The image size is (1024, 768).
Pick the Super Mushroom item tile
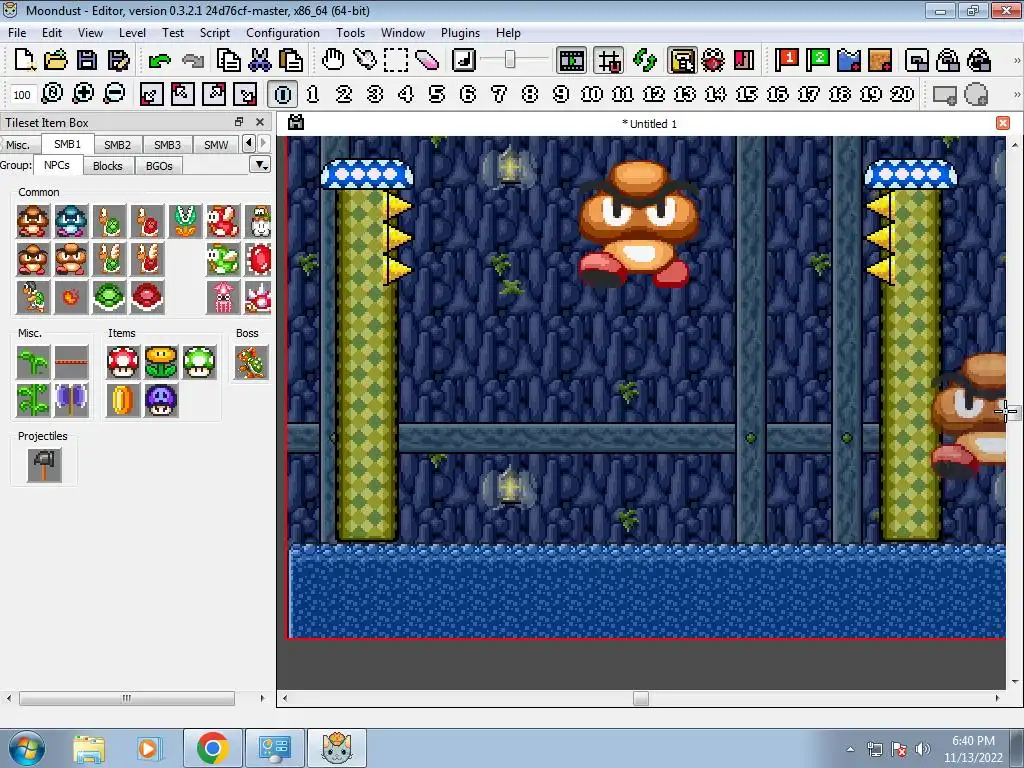click(123, 362)
